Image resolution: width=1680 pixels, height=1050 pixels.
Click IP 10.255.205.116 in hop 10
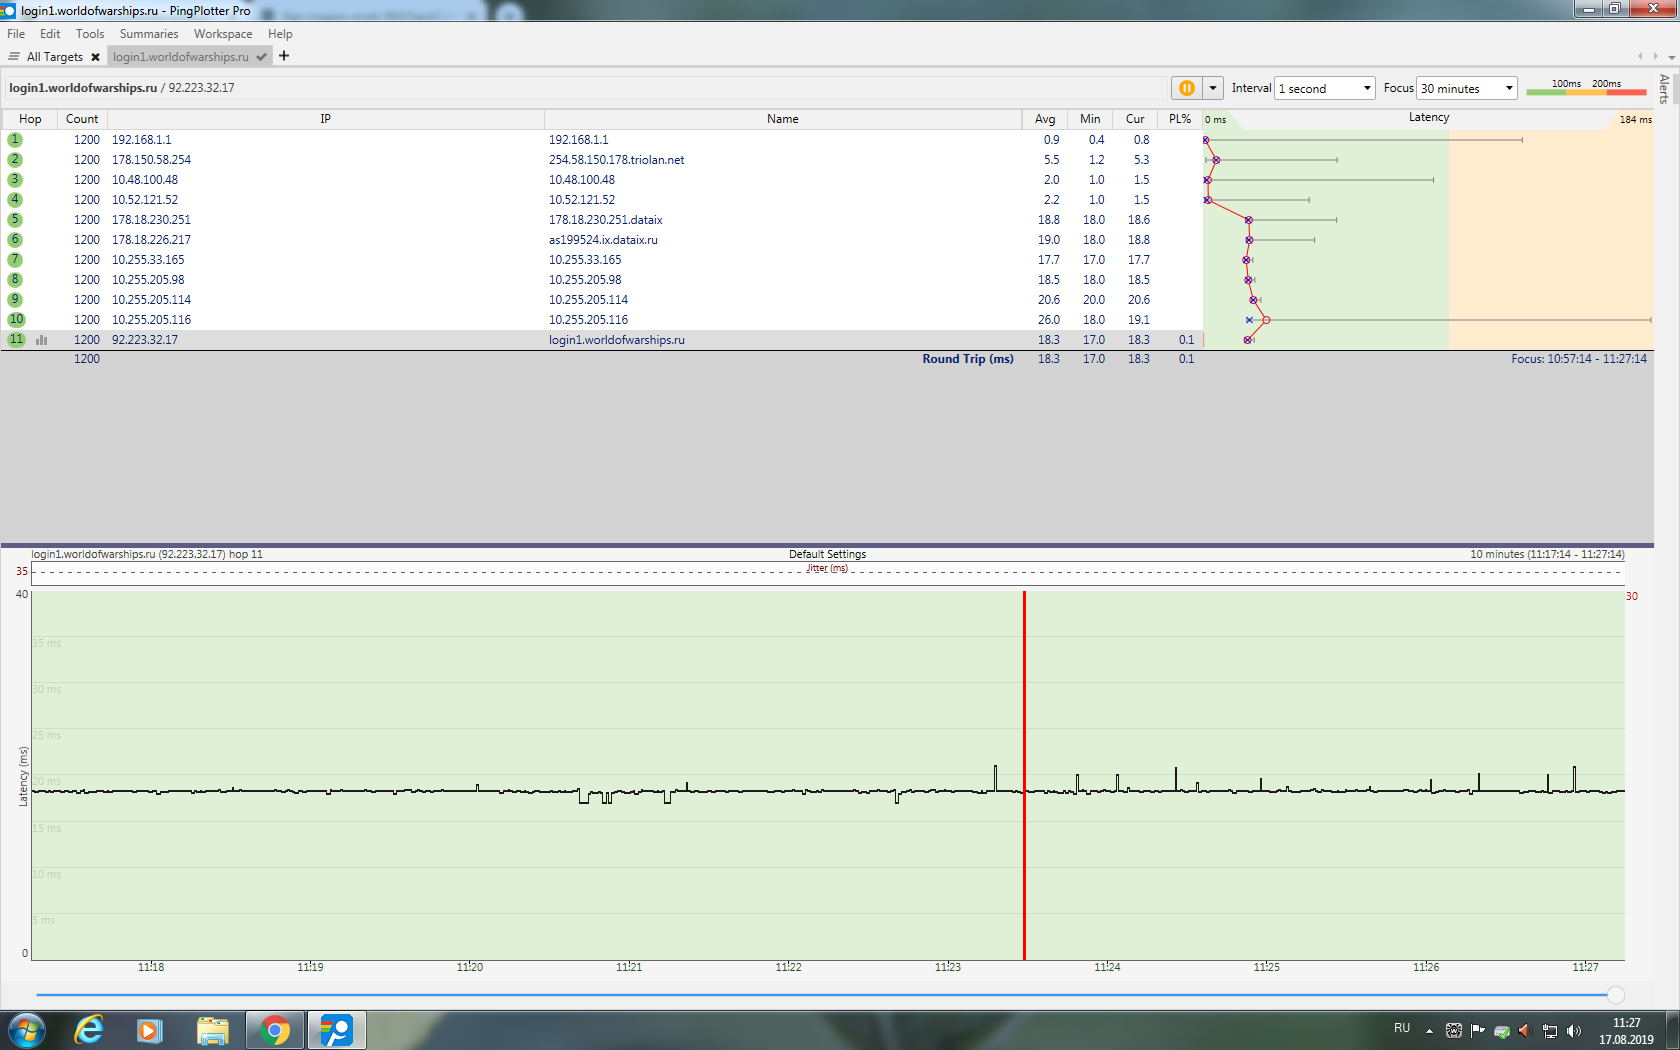pyautogui.click(x=151, y=320)
